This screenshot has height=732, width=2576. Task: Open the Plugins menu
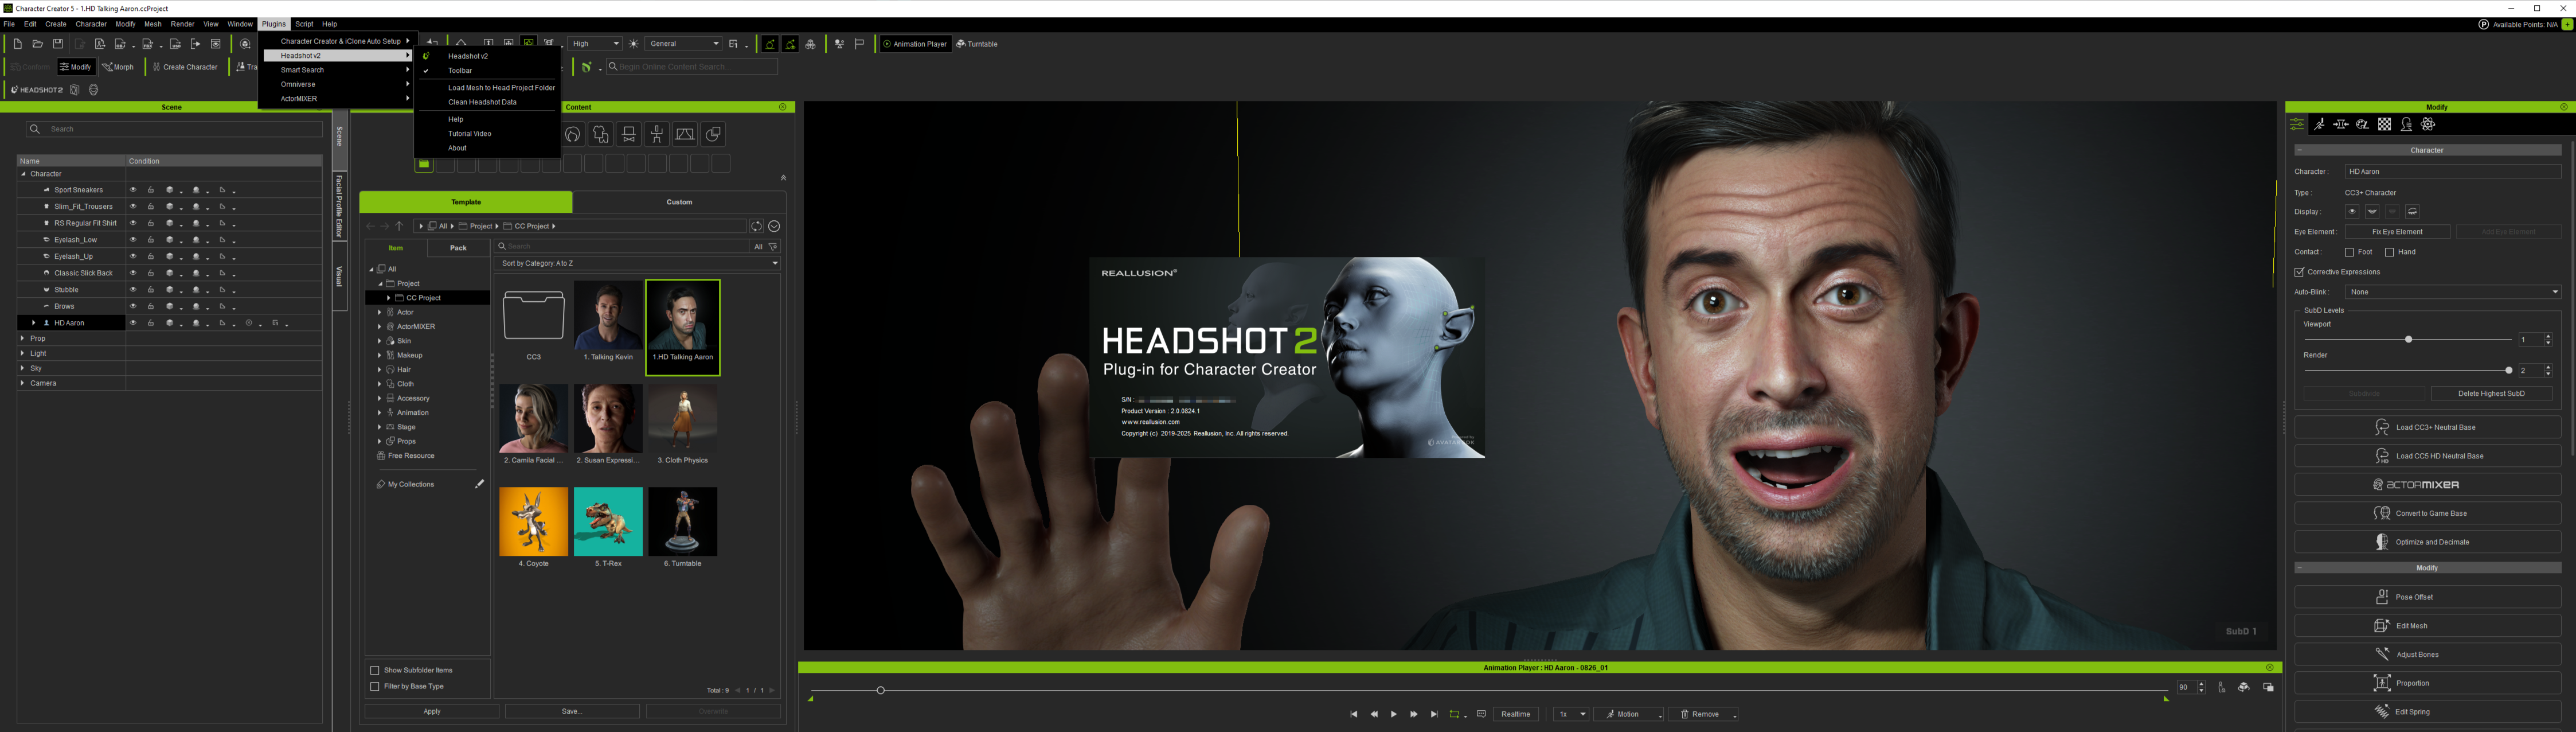click(x=273, y=24)
